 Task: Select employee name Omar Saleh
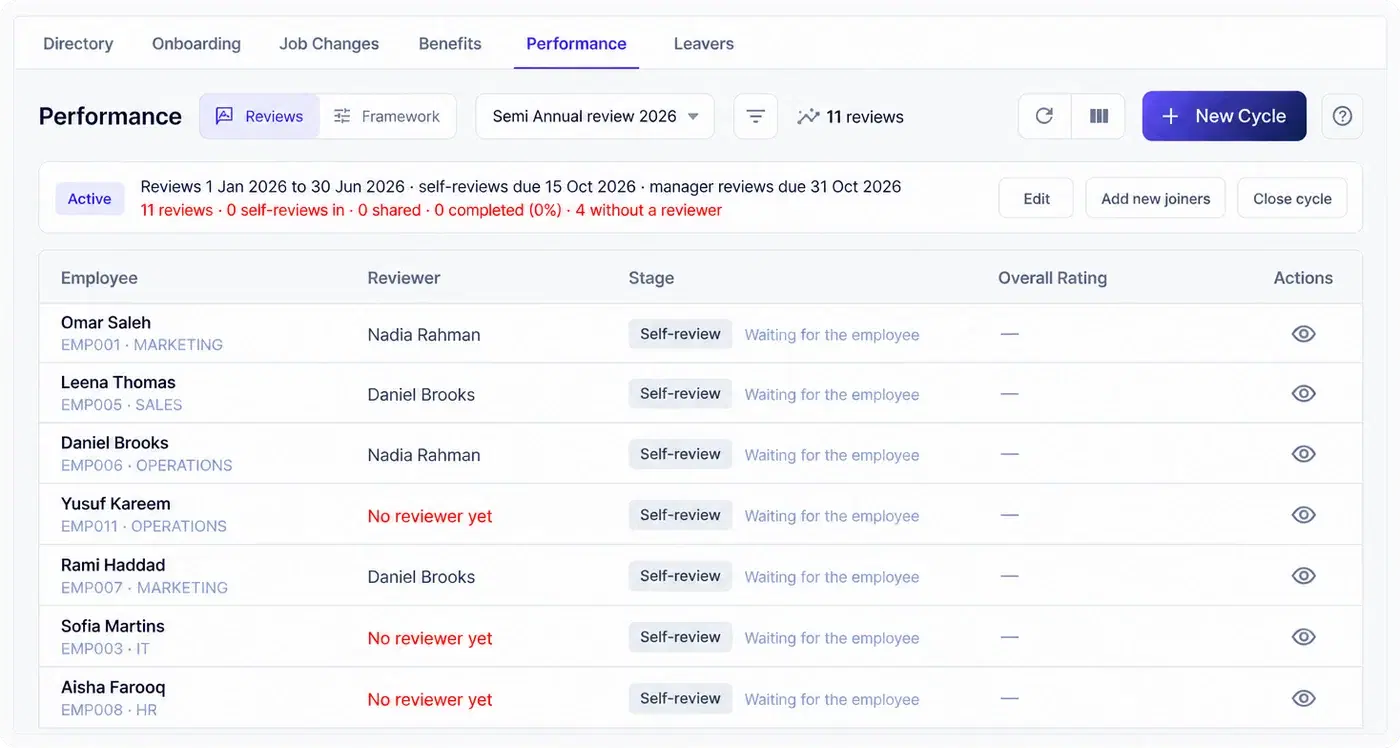pyautogui.click(x=106, y=322)
